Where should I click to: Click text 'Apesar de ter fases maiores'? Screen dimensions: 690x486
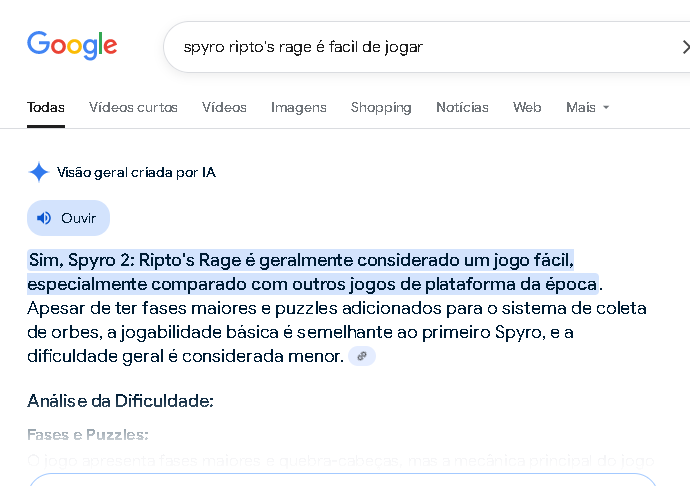tap(141, 308)
